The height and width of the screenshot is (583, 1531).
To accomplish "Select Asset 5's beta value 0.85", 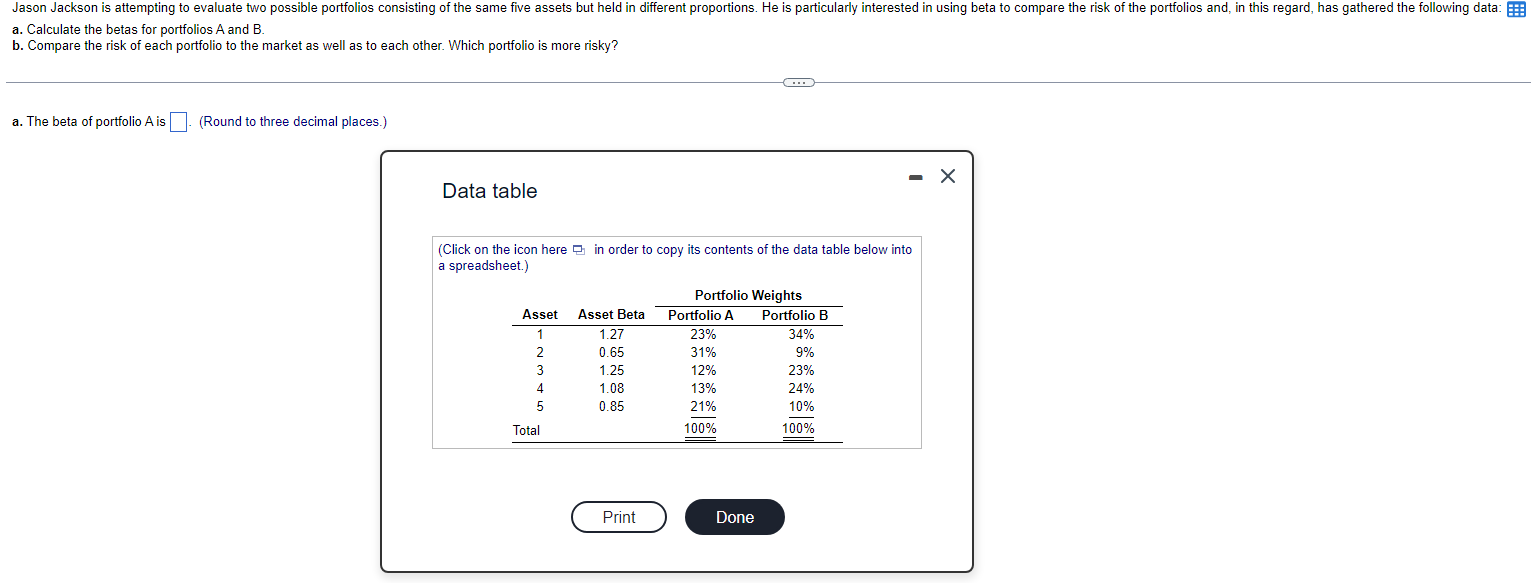I will coord(611,406).
